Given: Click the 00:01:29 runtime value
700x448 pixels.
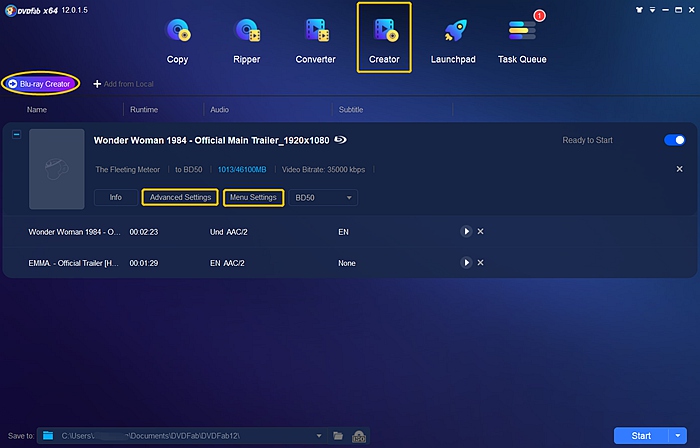Looking at the screenshot, I should (144, 263).
